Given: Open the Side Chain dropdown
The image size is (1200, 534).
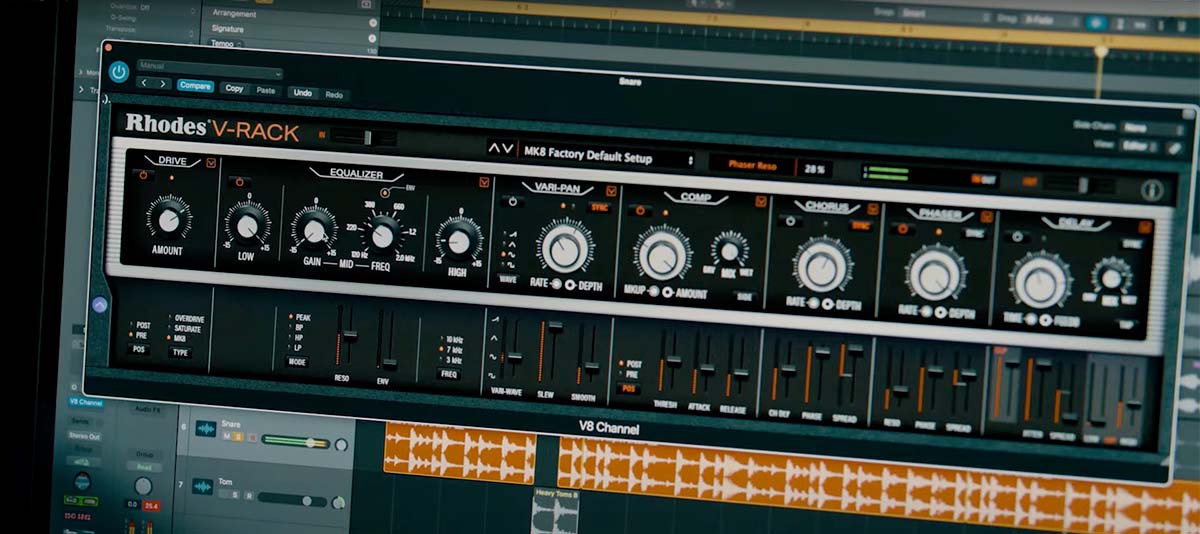Looking at the screenshot, I should coord(1148,128).
